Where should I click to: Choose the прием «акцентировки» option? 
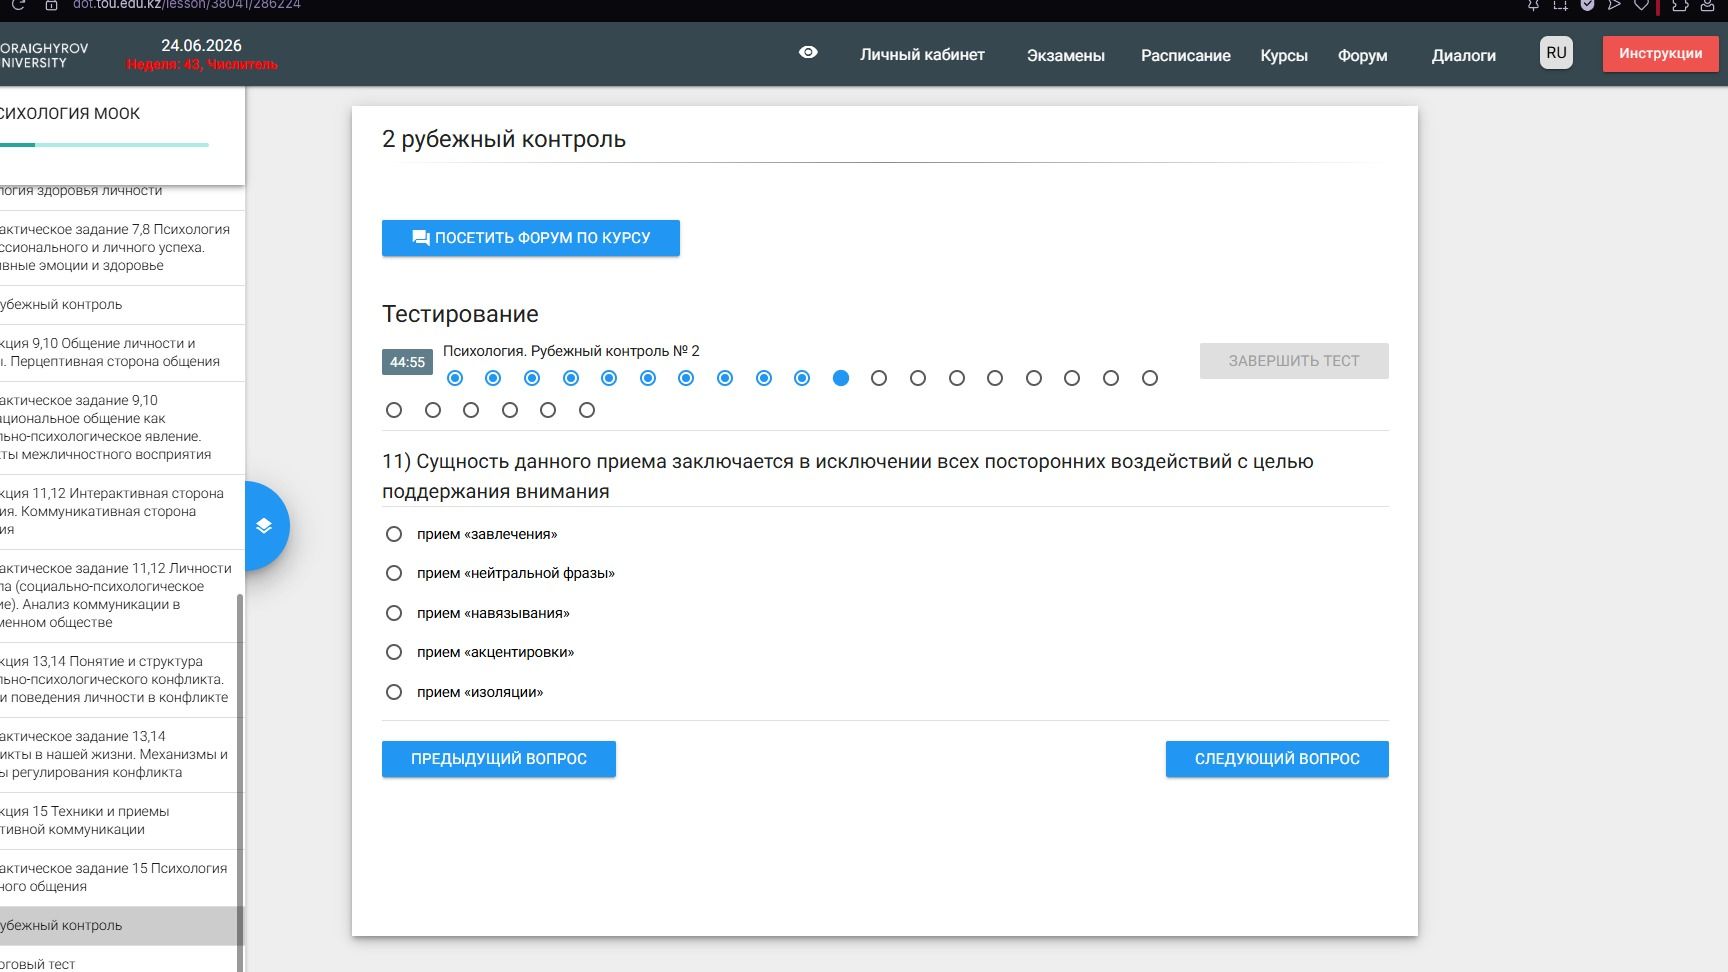394,652
